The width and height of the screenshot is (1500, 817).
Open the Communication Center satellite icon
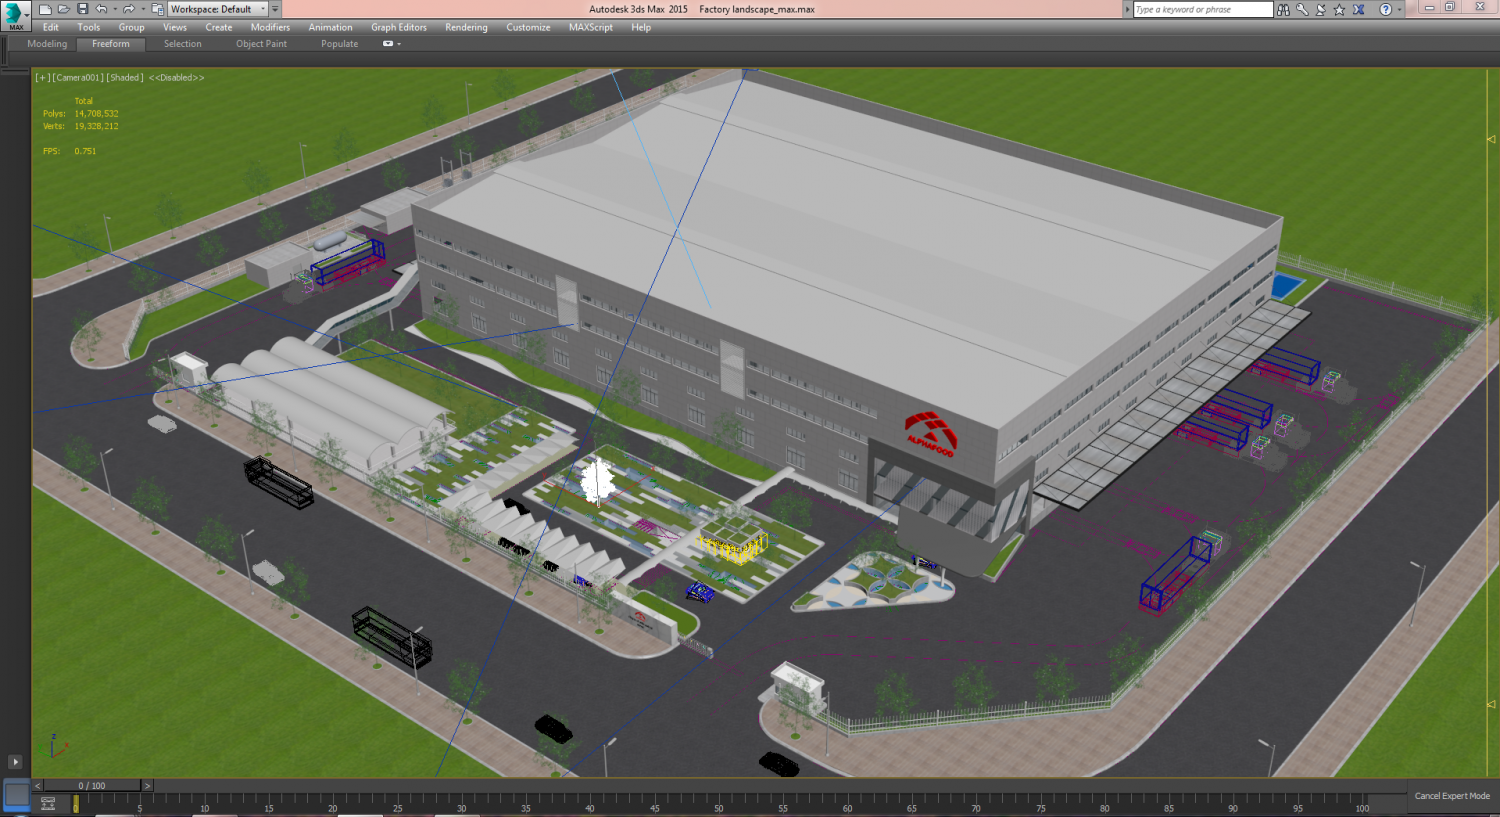click(x=1320, y=9)
